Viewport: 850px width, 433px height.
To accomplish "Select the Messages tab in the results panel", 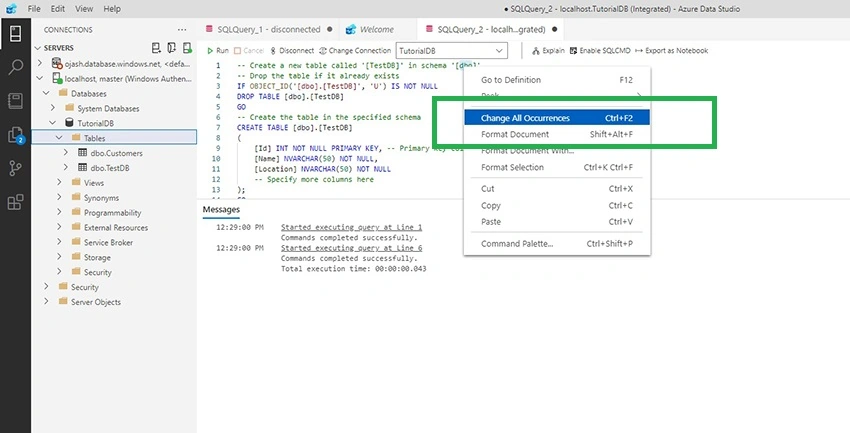I will coord(221,209).
